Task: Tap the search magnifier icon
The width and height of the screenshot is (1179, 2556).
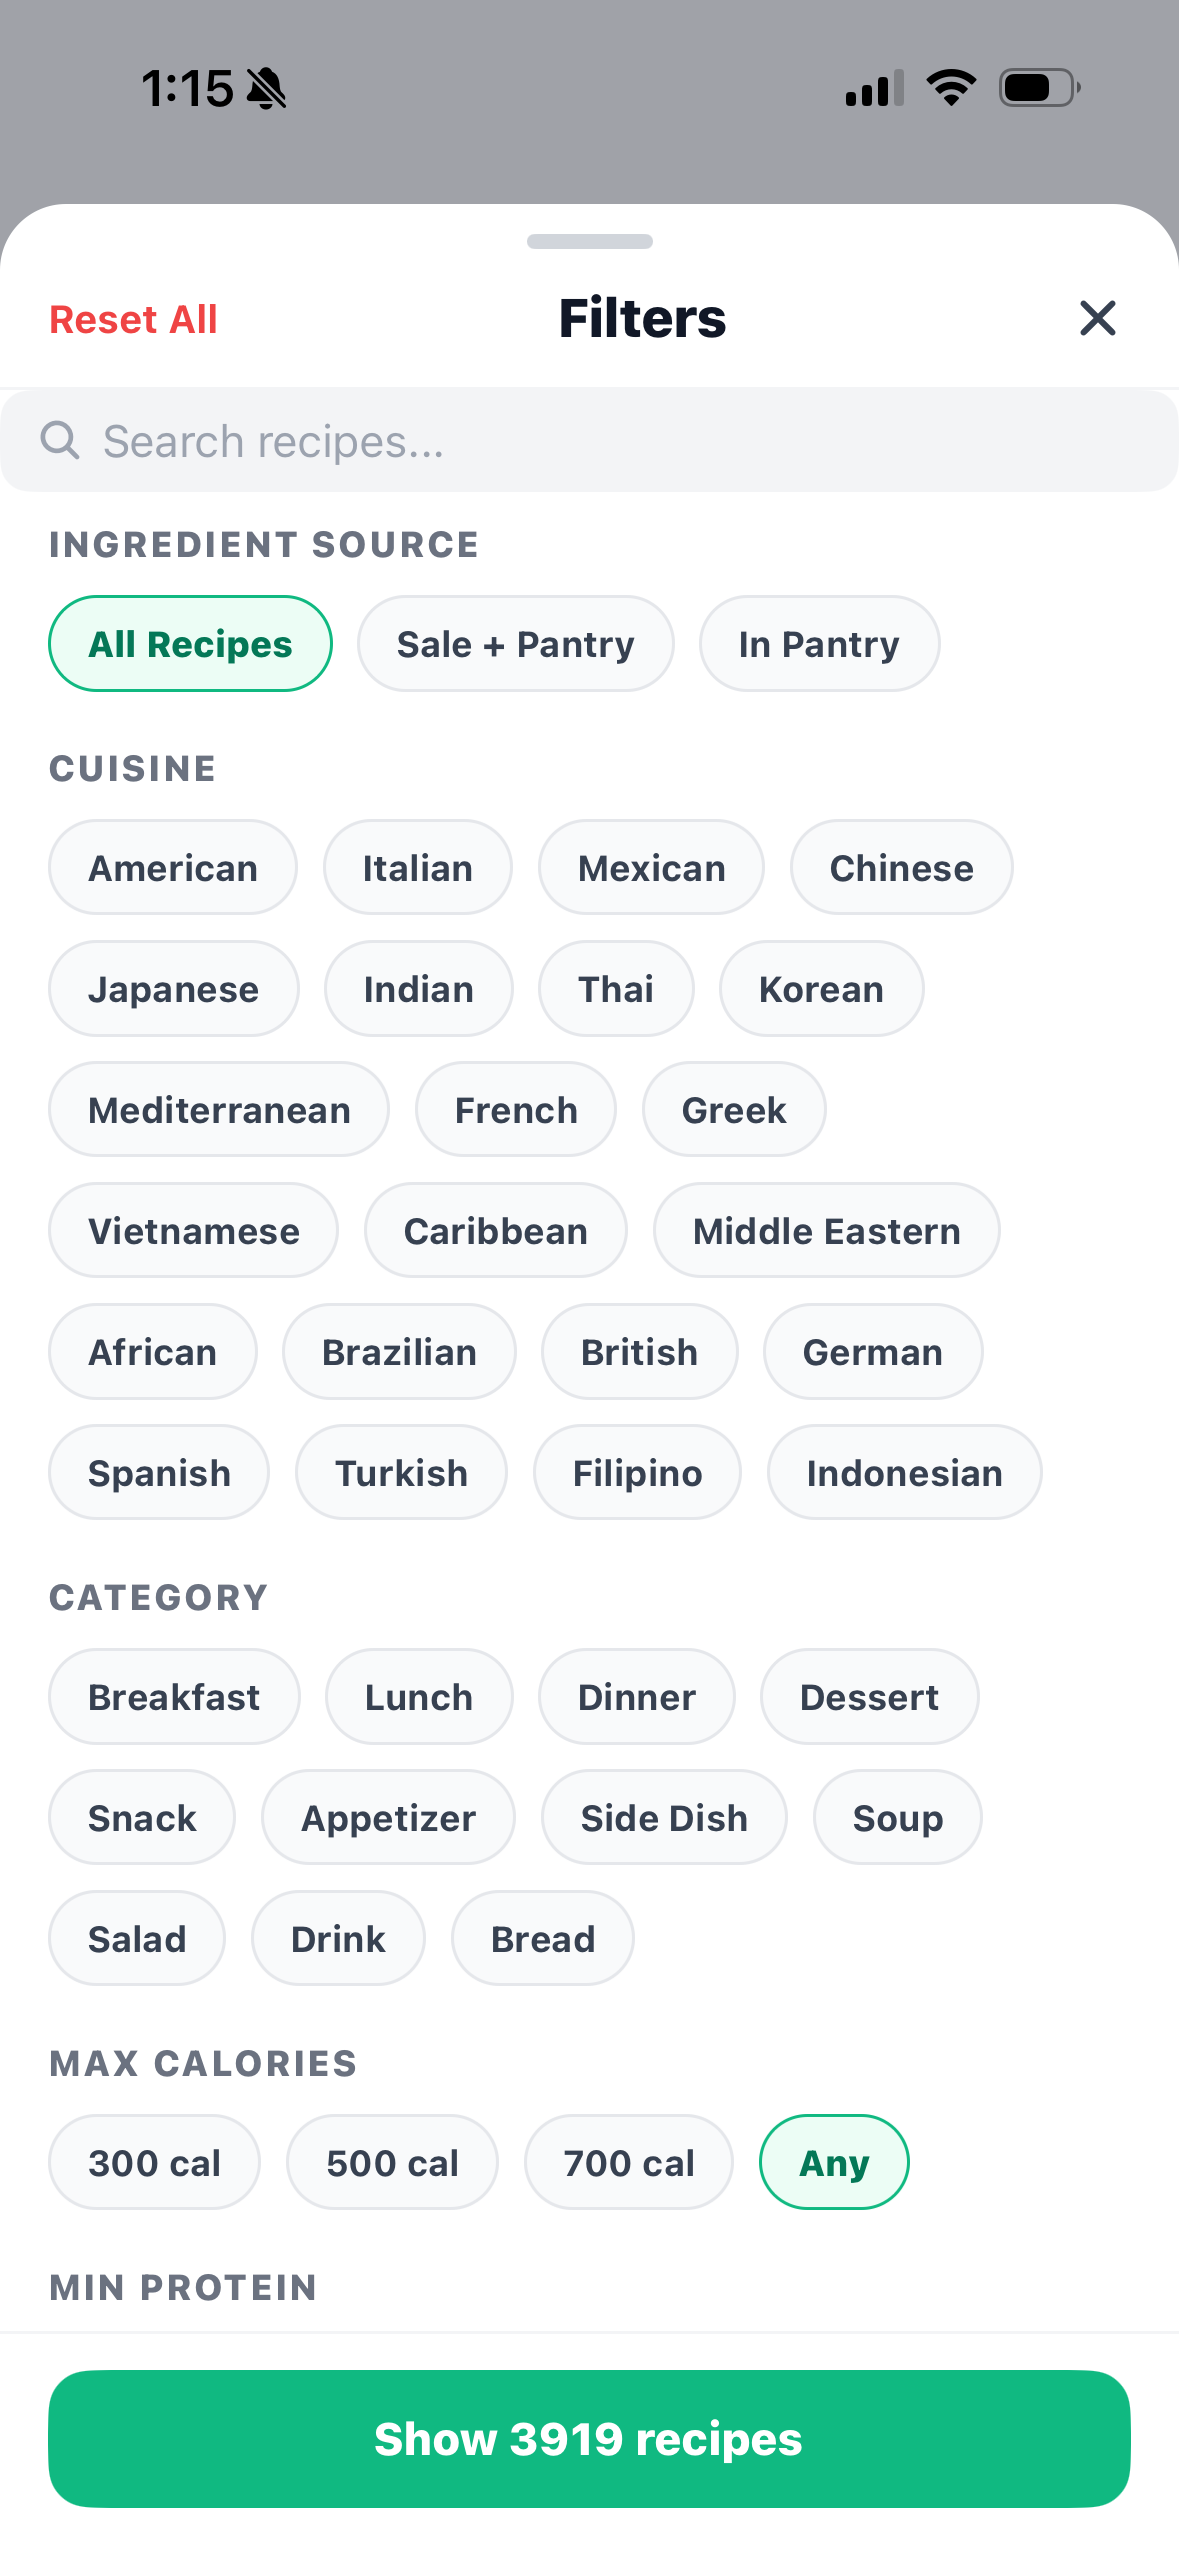Action: (60, 440)
